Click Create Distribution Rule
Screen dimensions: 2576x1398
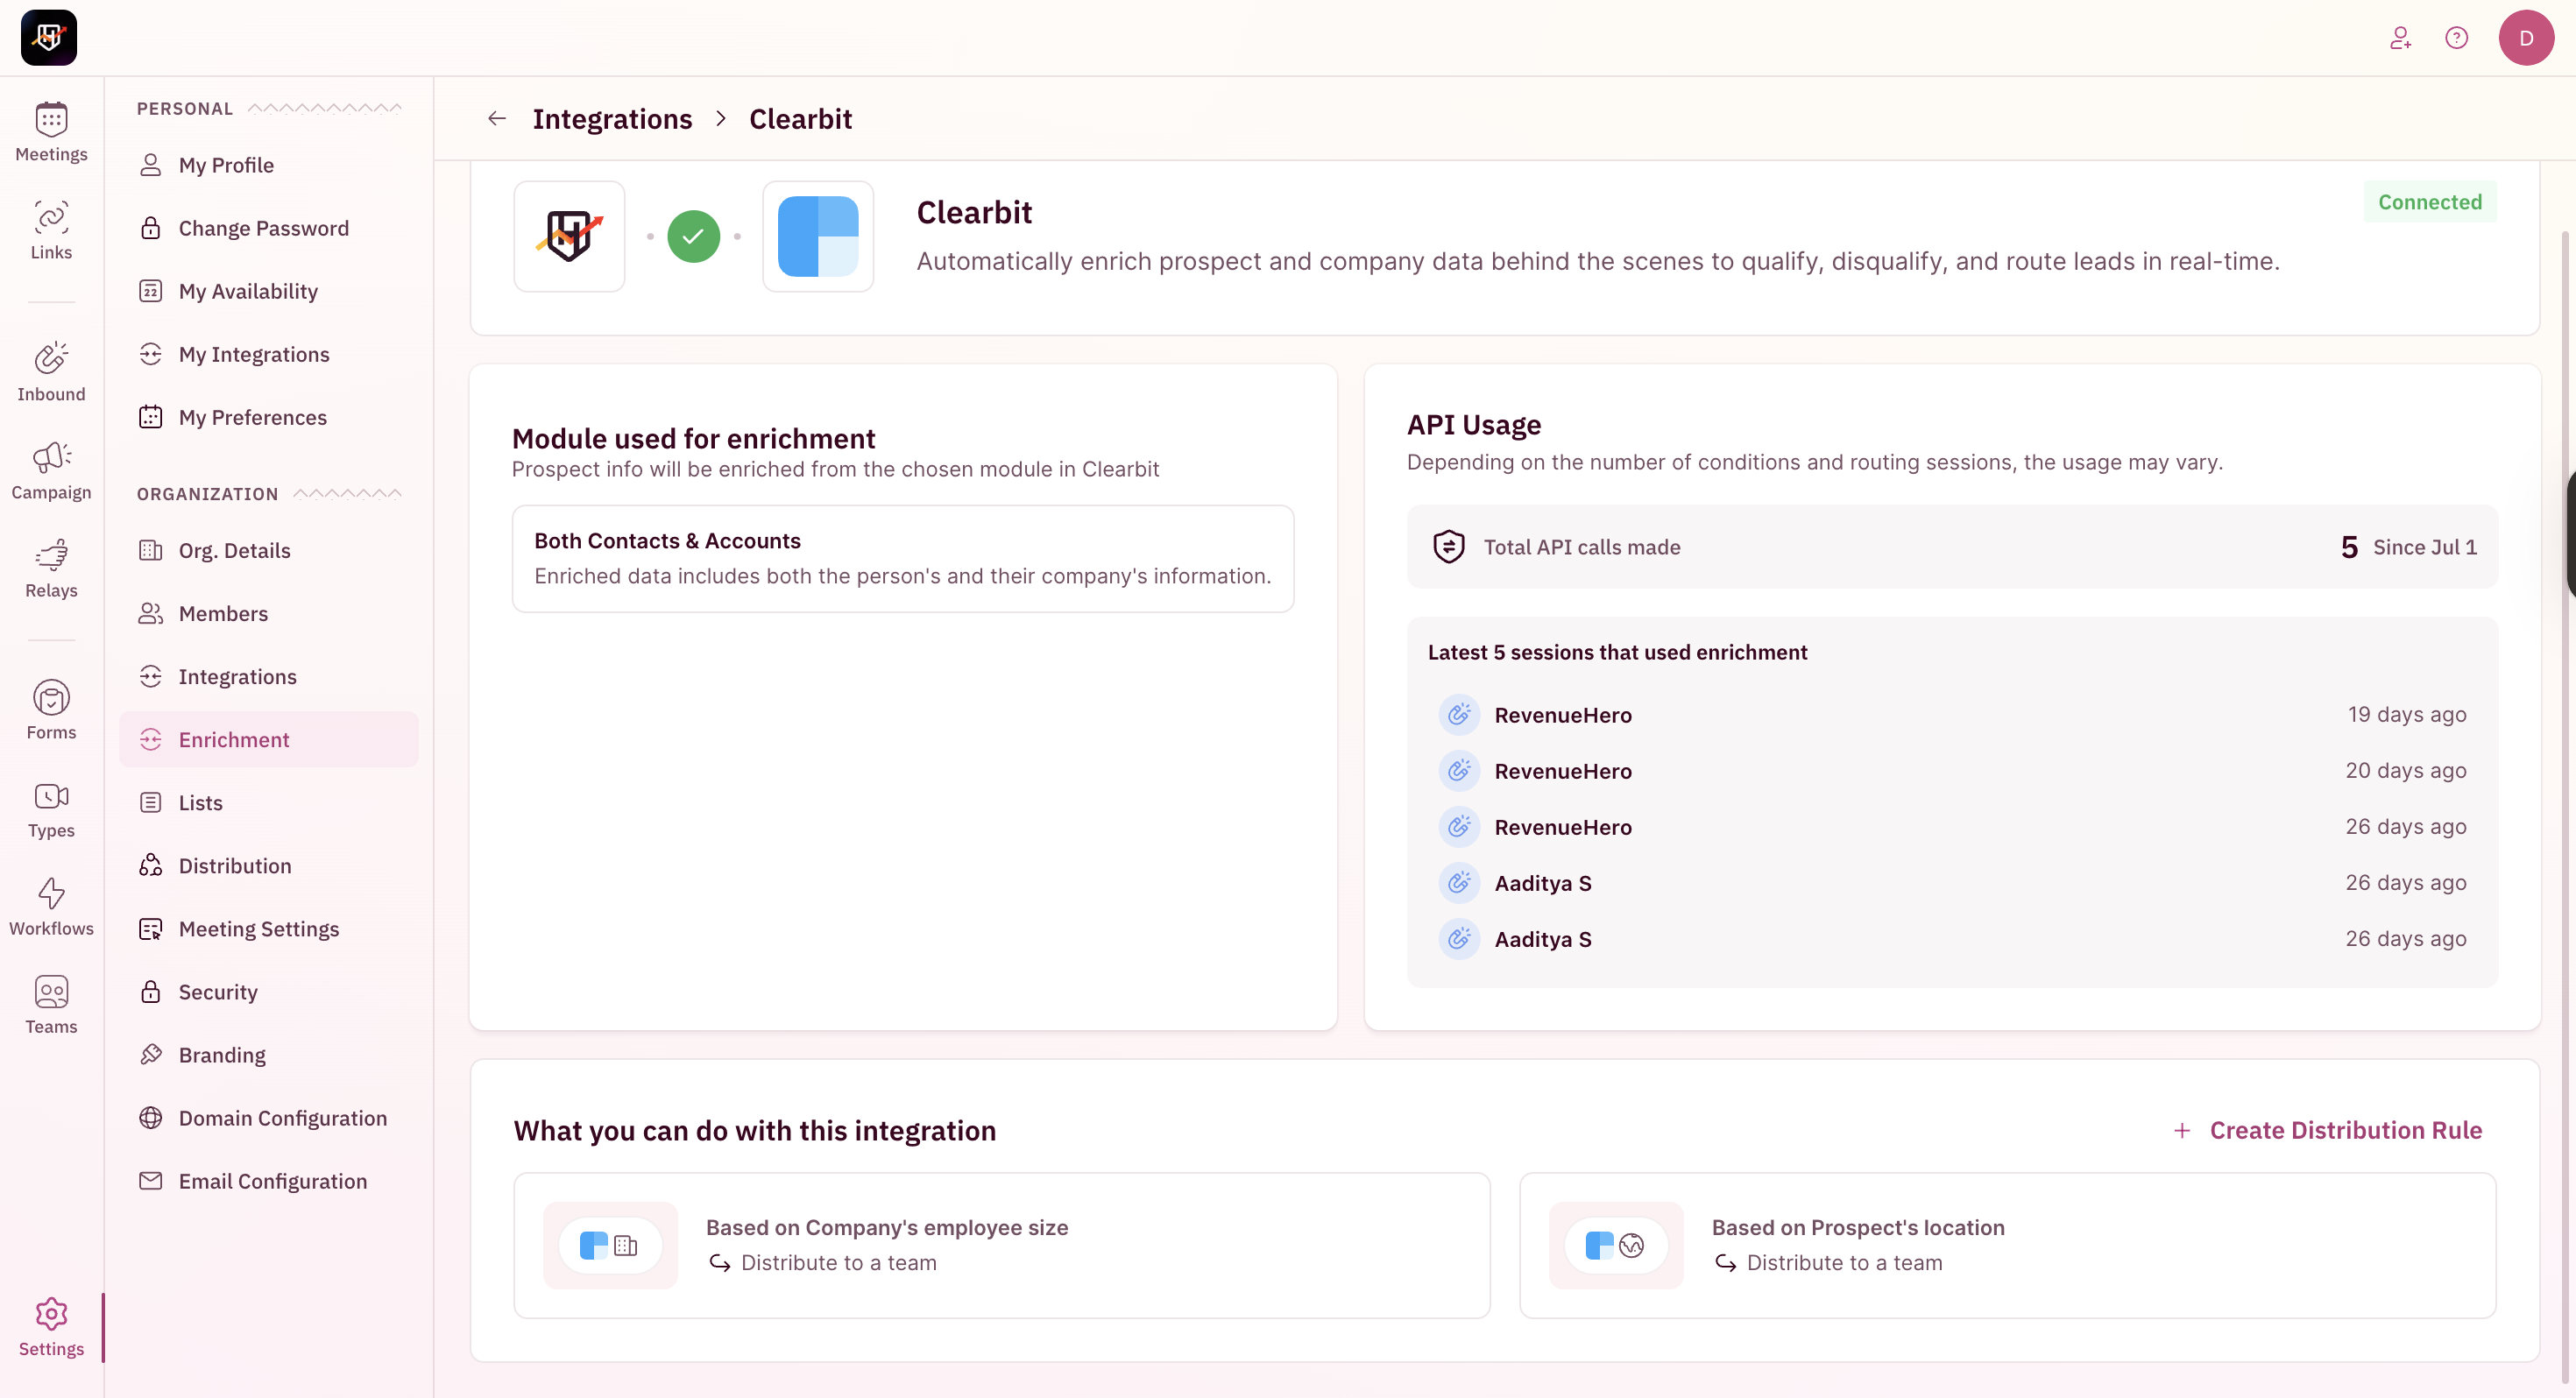click(2328, 1130)
